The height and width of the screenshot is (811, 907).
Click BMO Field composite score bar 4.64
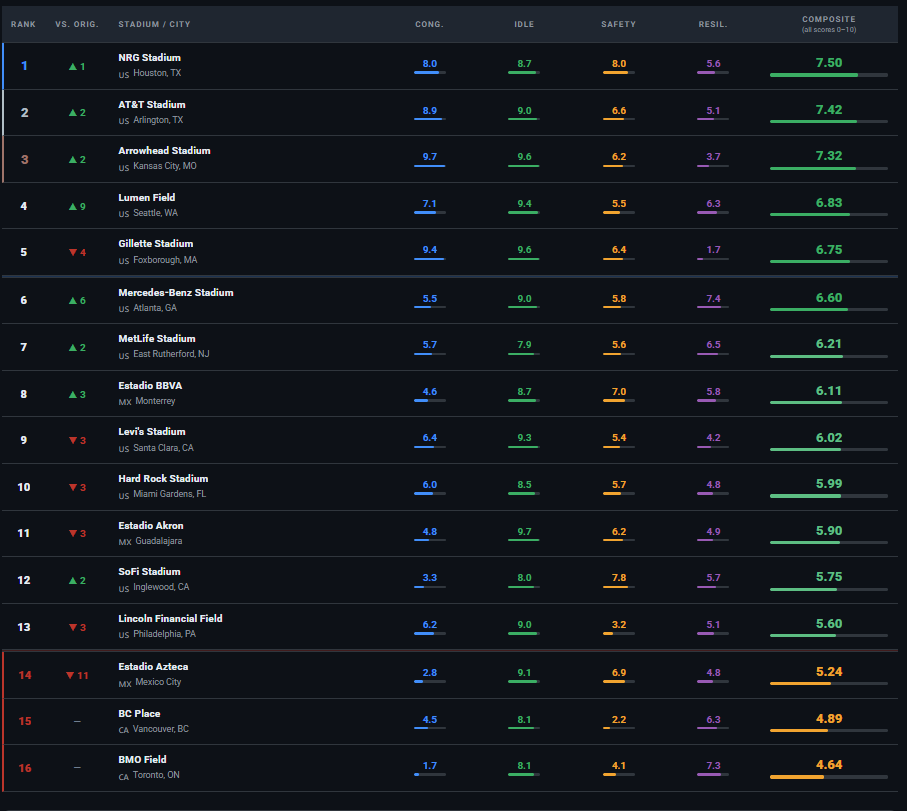[x=828, y=777]
